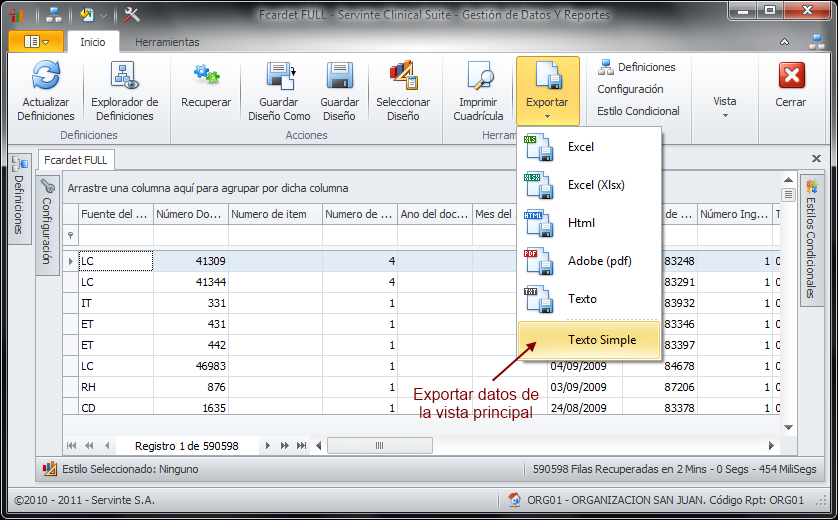The image size is (838, 520).
Task: Expand the Vista dropdown
Action: click(725, 107)
